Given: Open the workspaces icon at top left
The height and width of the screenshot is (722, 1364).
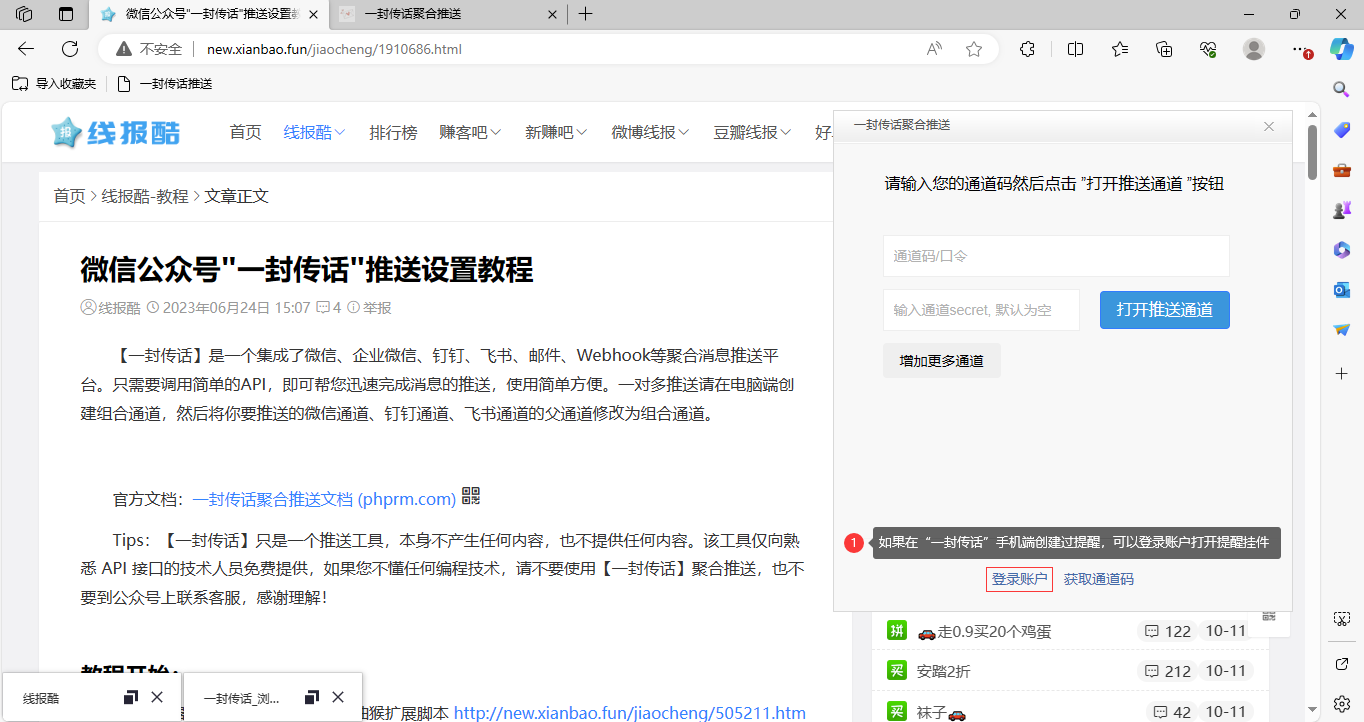Looking at the screenshot, I should coord(24,14).
